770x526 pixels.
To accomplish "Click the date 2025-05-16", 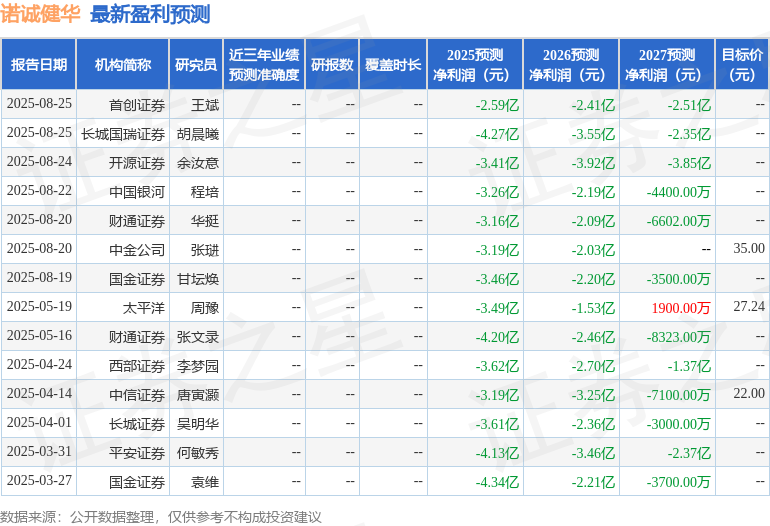I will [39, 335].
